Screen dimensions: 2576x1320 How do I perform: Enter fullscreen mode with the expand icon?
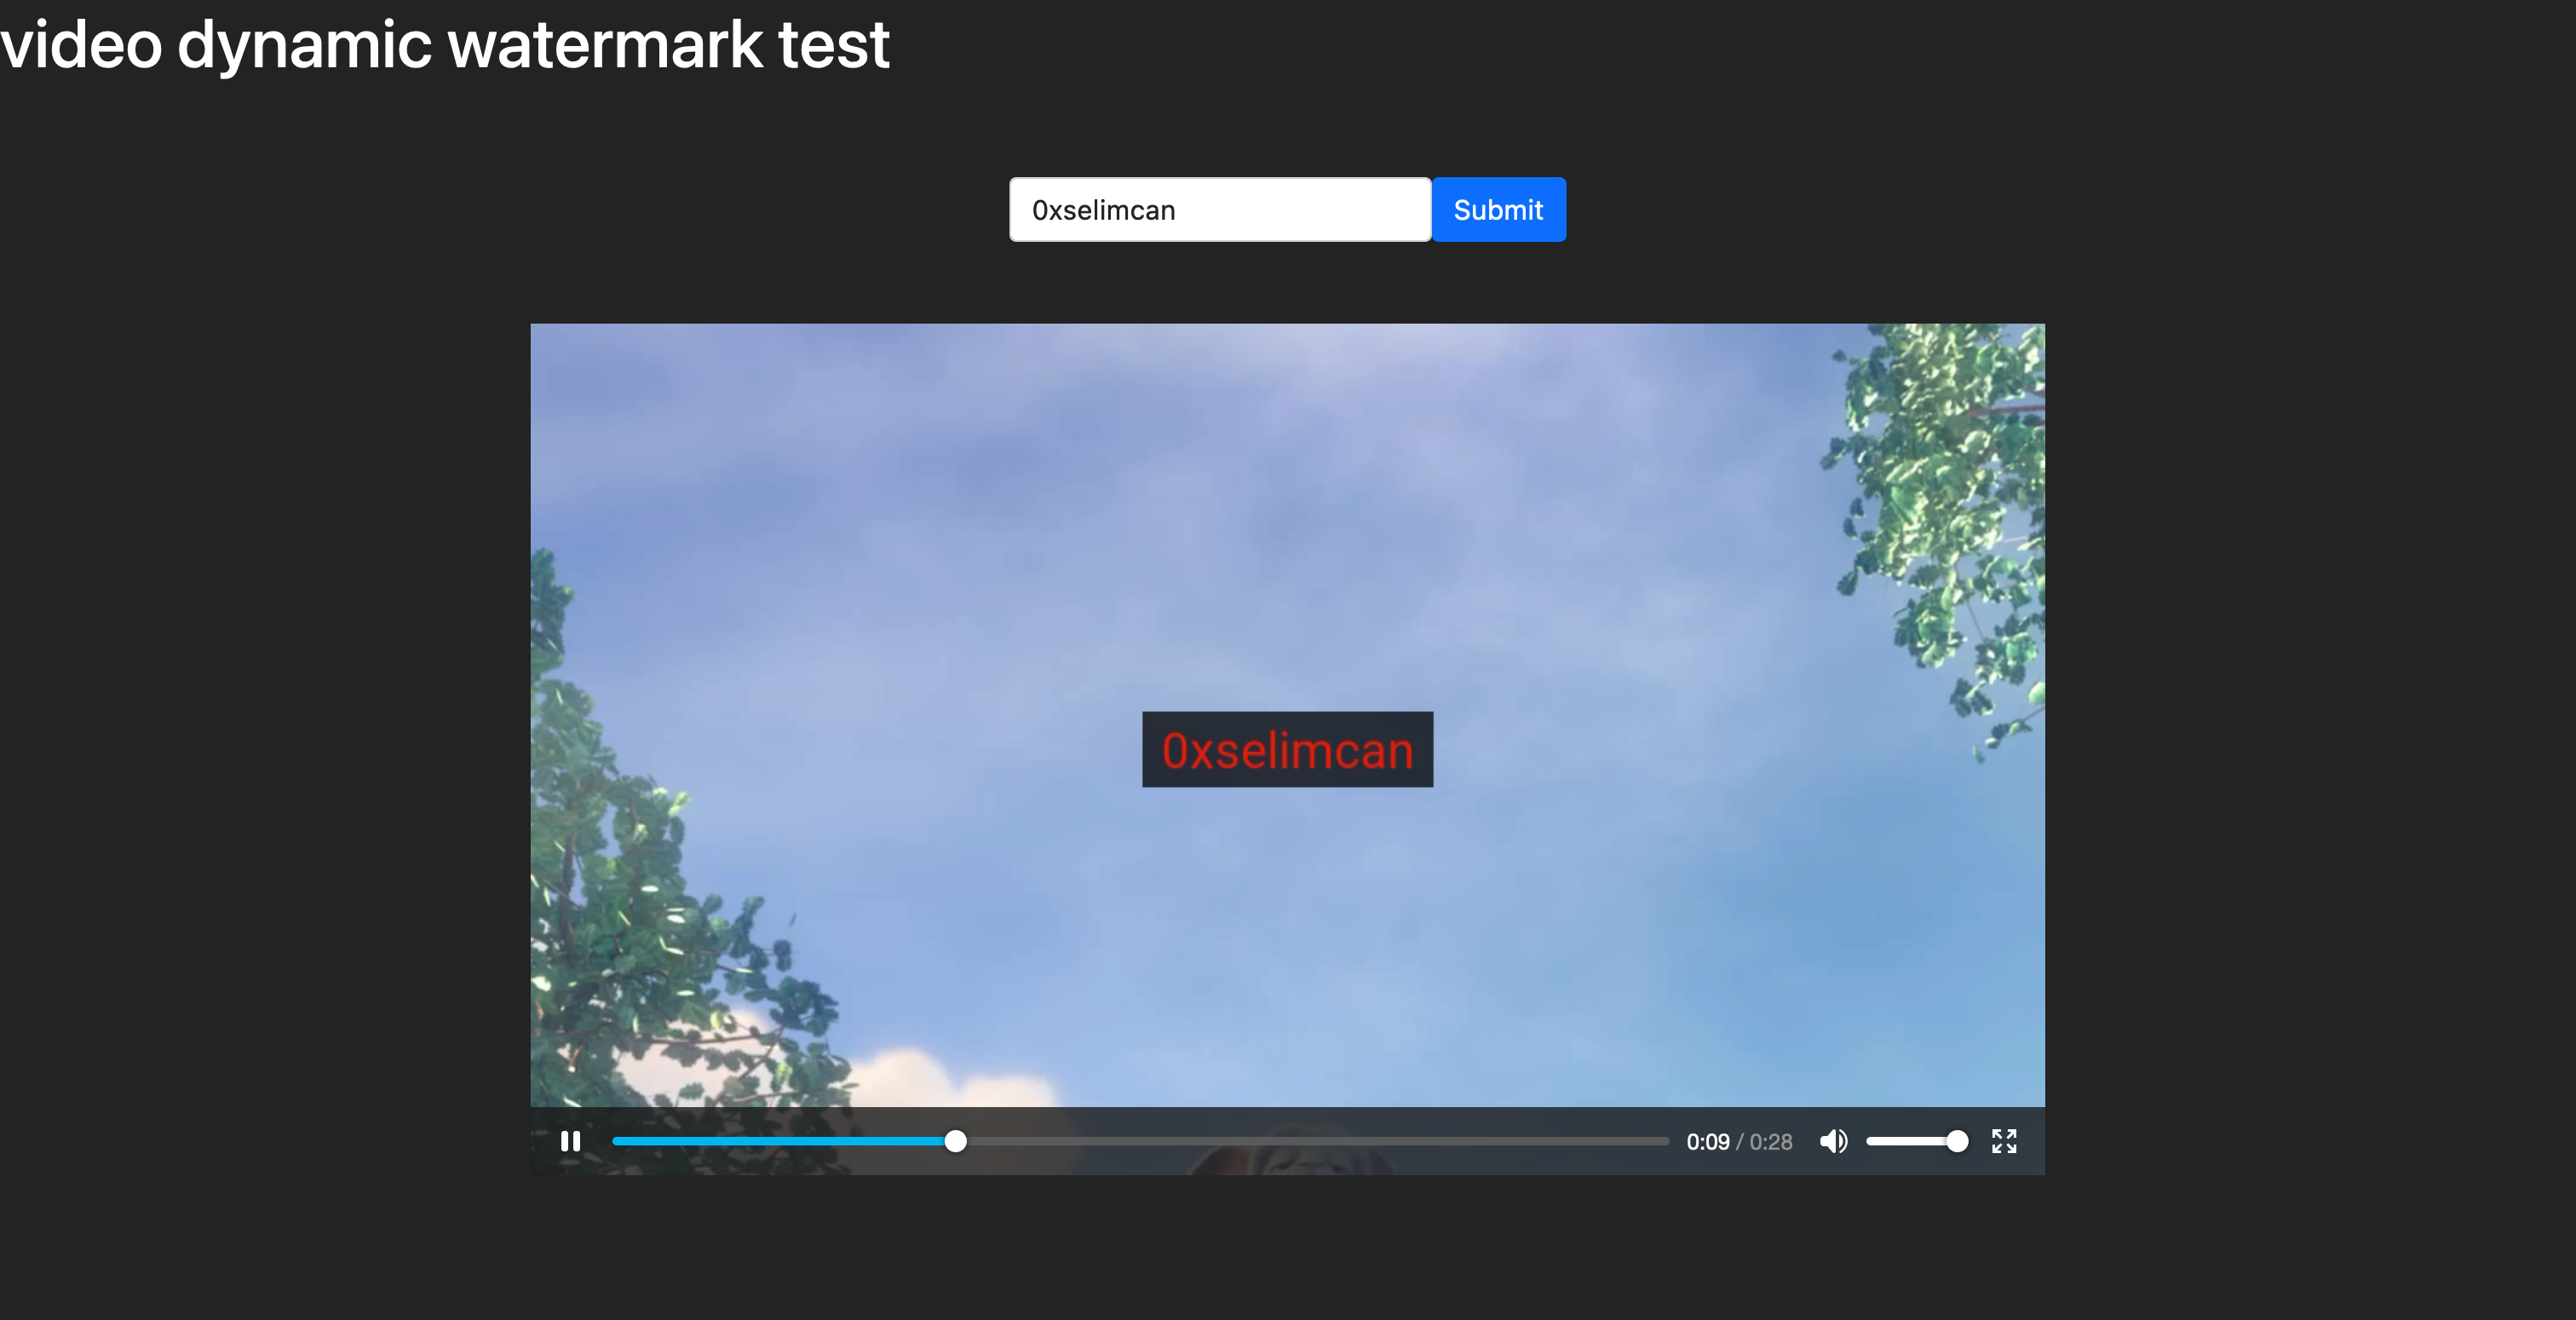click(2003, 1141)
